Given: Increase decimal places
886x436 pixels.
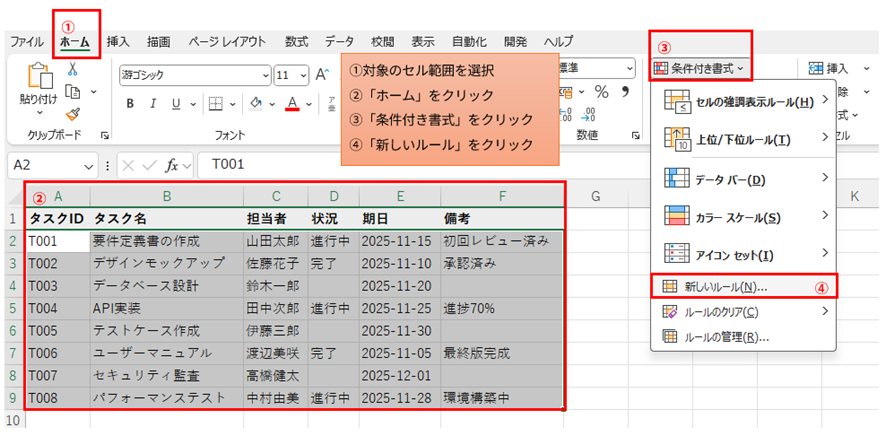Looking at the screenshot, I should tap(567, 115).
